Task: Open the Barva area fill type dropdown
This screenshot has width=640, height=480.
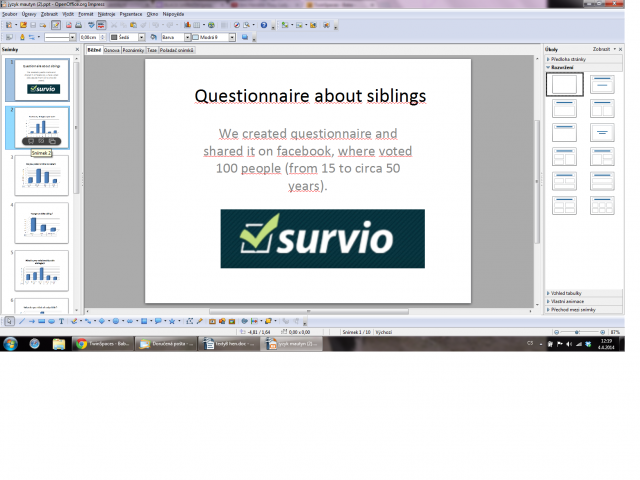Action: 187,38
